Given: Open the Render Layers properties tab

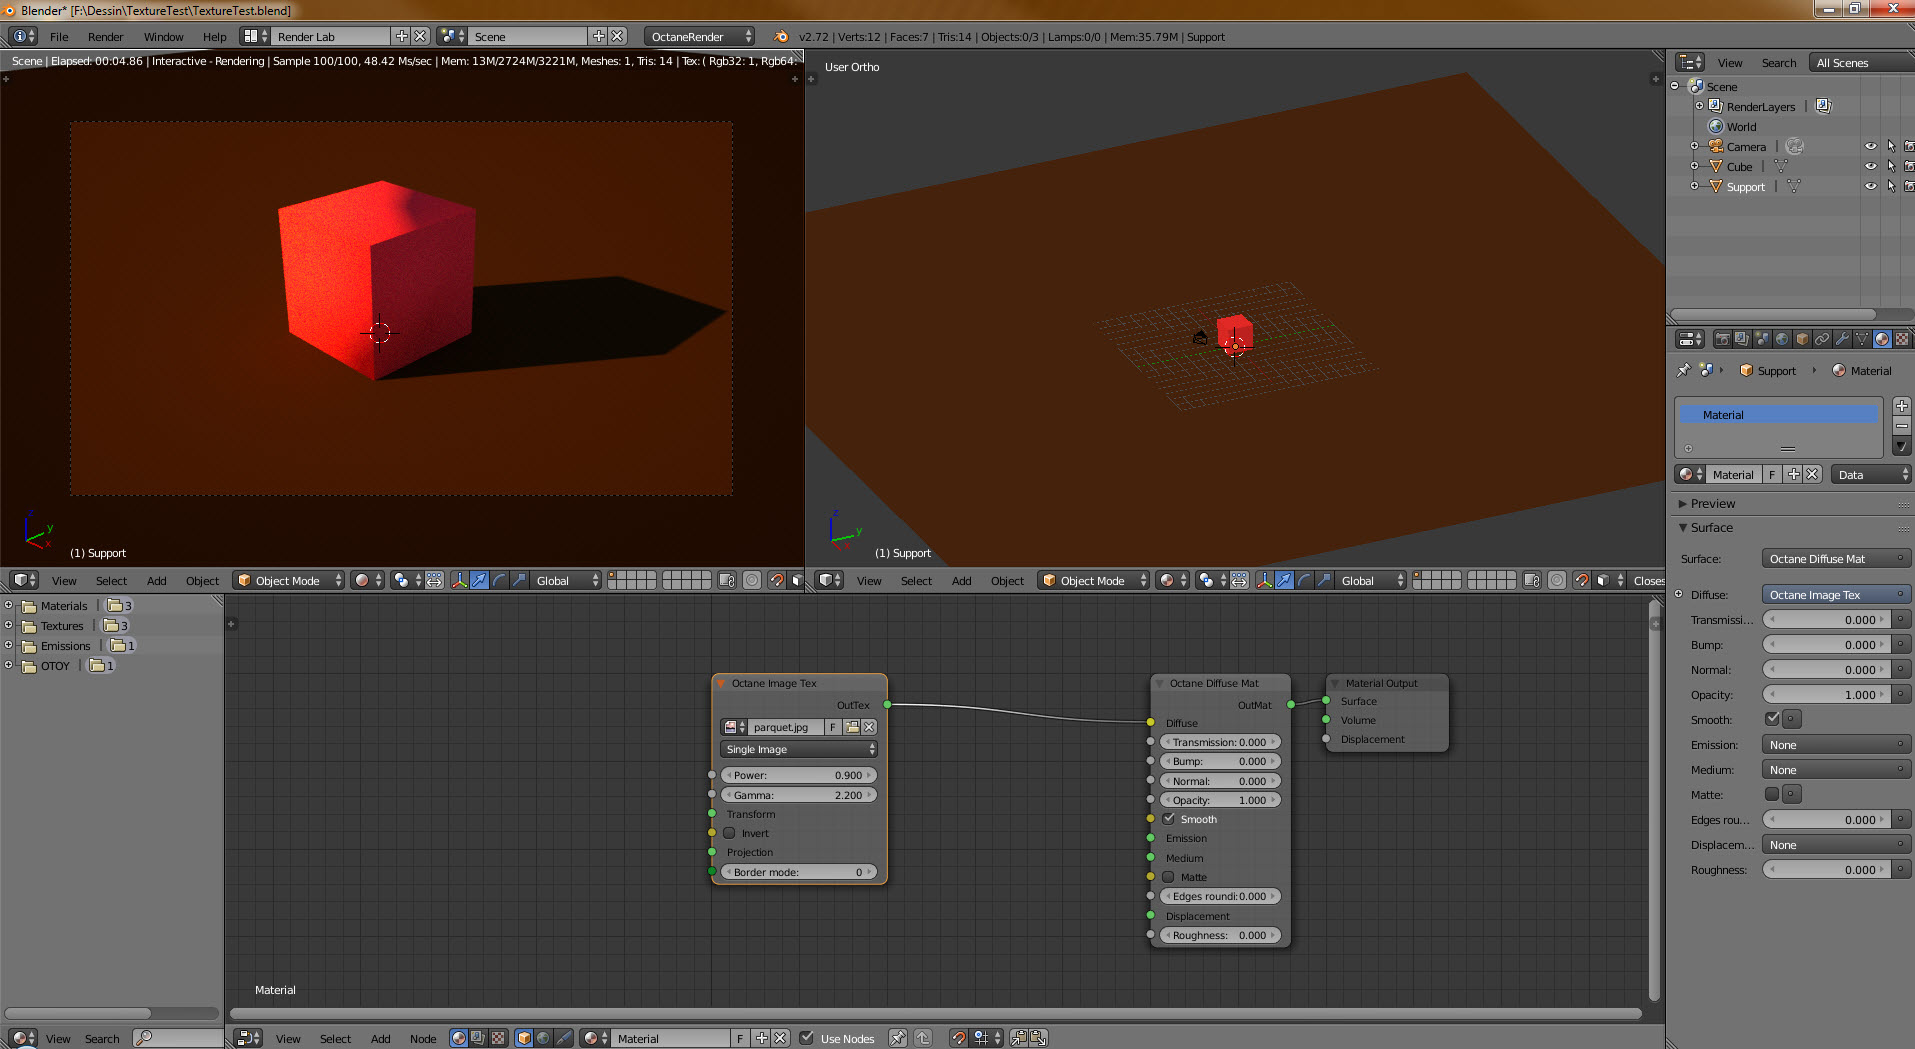Looking at the screenshot, I should pos(1742,339).
